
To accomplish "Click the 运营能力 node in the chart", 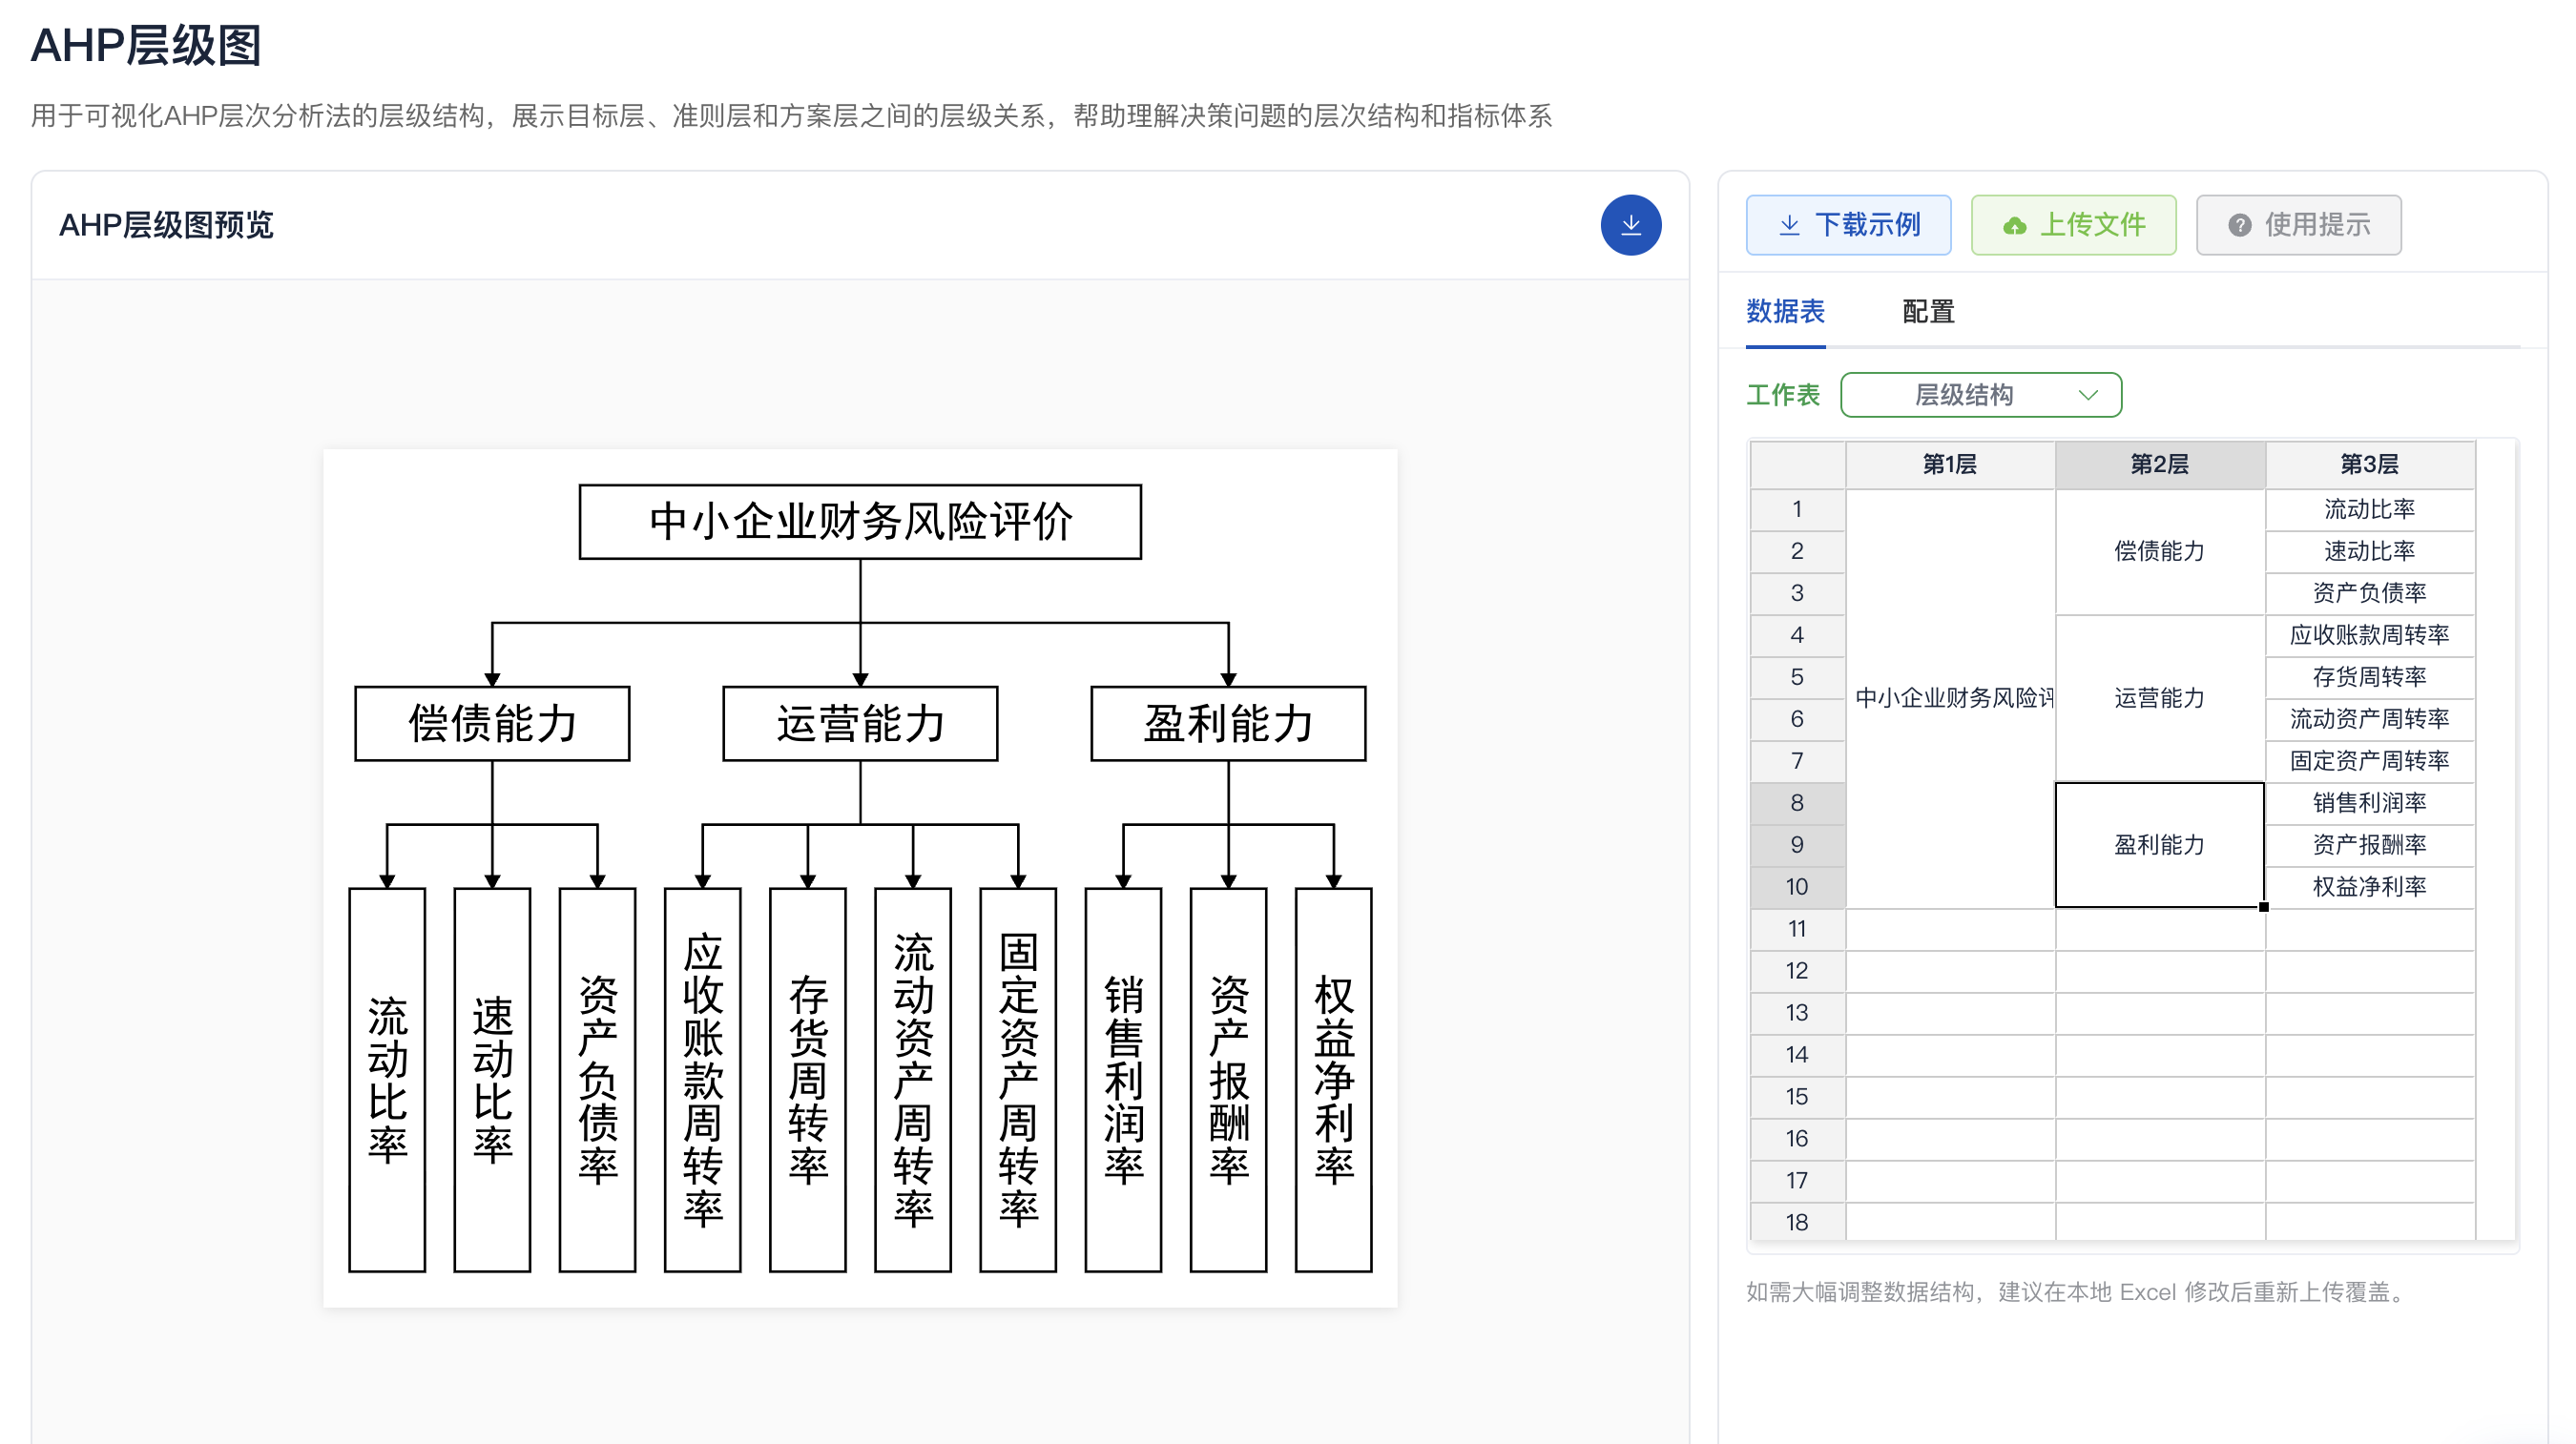I will pos(860,724).
